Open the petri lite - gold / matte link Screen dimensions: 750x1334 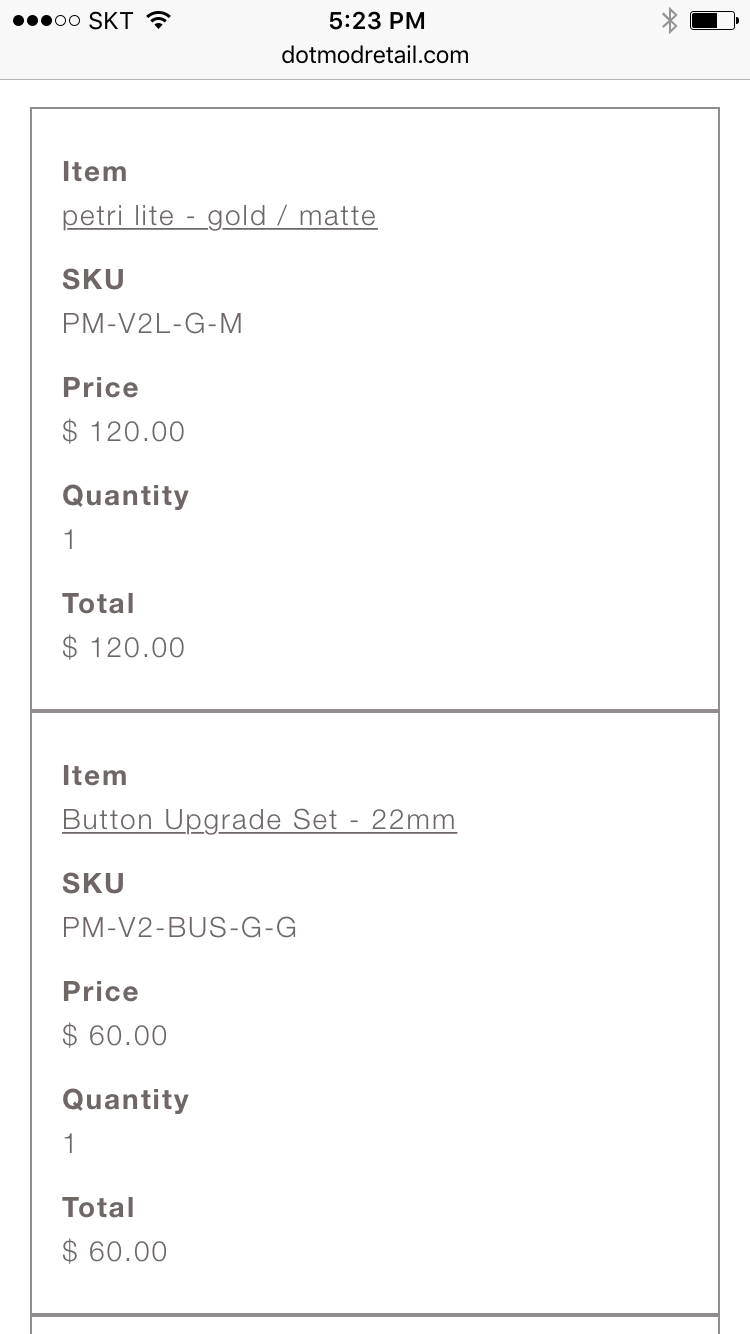tap(219, 216)
